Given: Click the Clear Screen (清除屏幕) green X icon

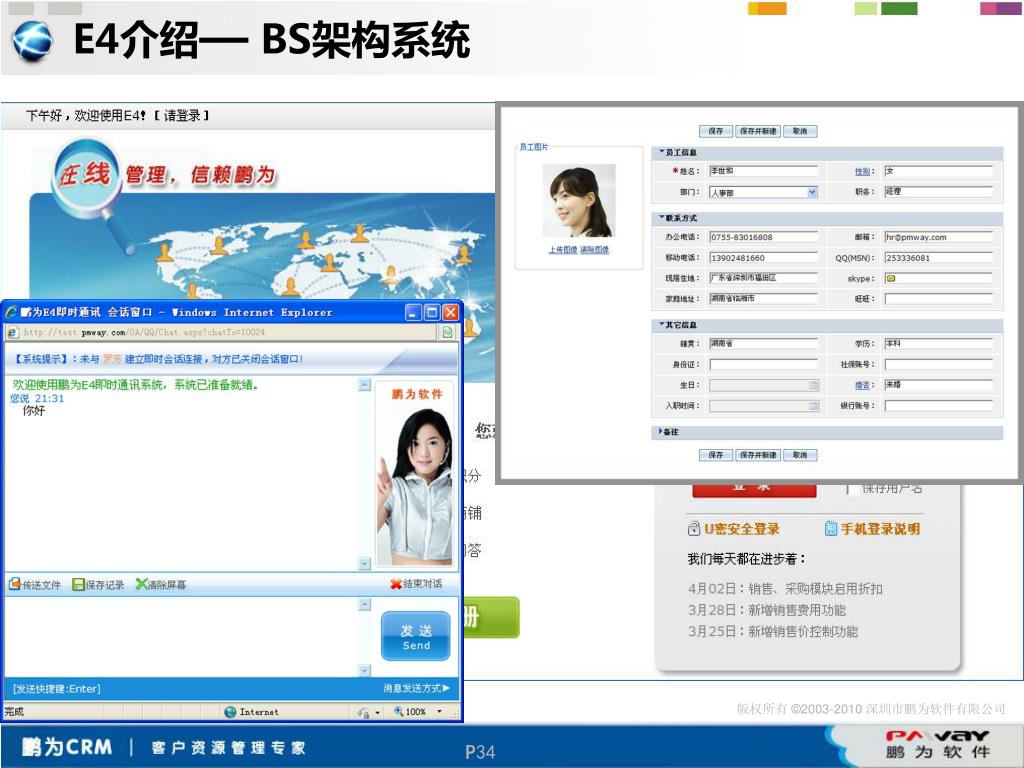Looking at the screenshot, I should coord(141,584).
